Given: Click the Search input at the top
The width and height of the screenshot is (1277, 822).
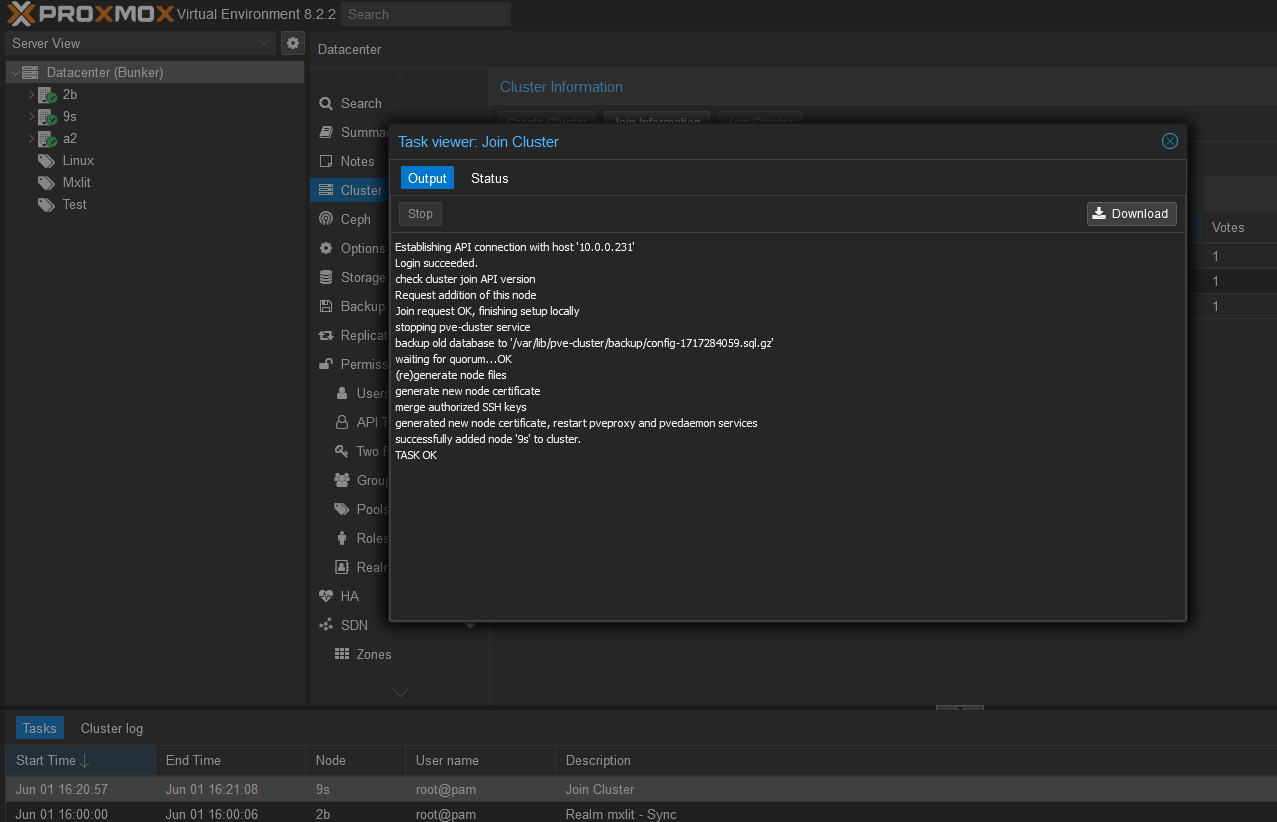Looking at the screenshot, I should coord(425,13).
